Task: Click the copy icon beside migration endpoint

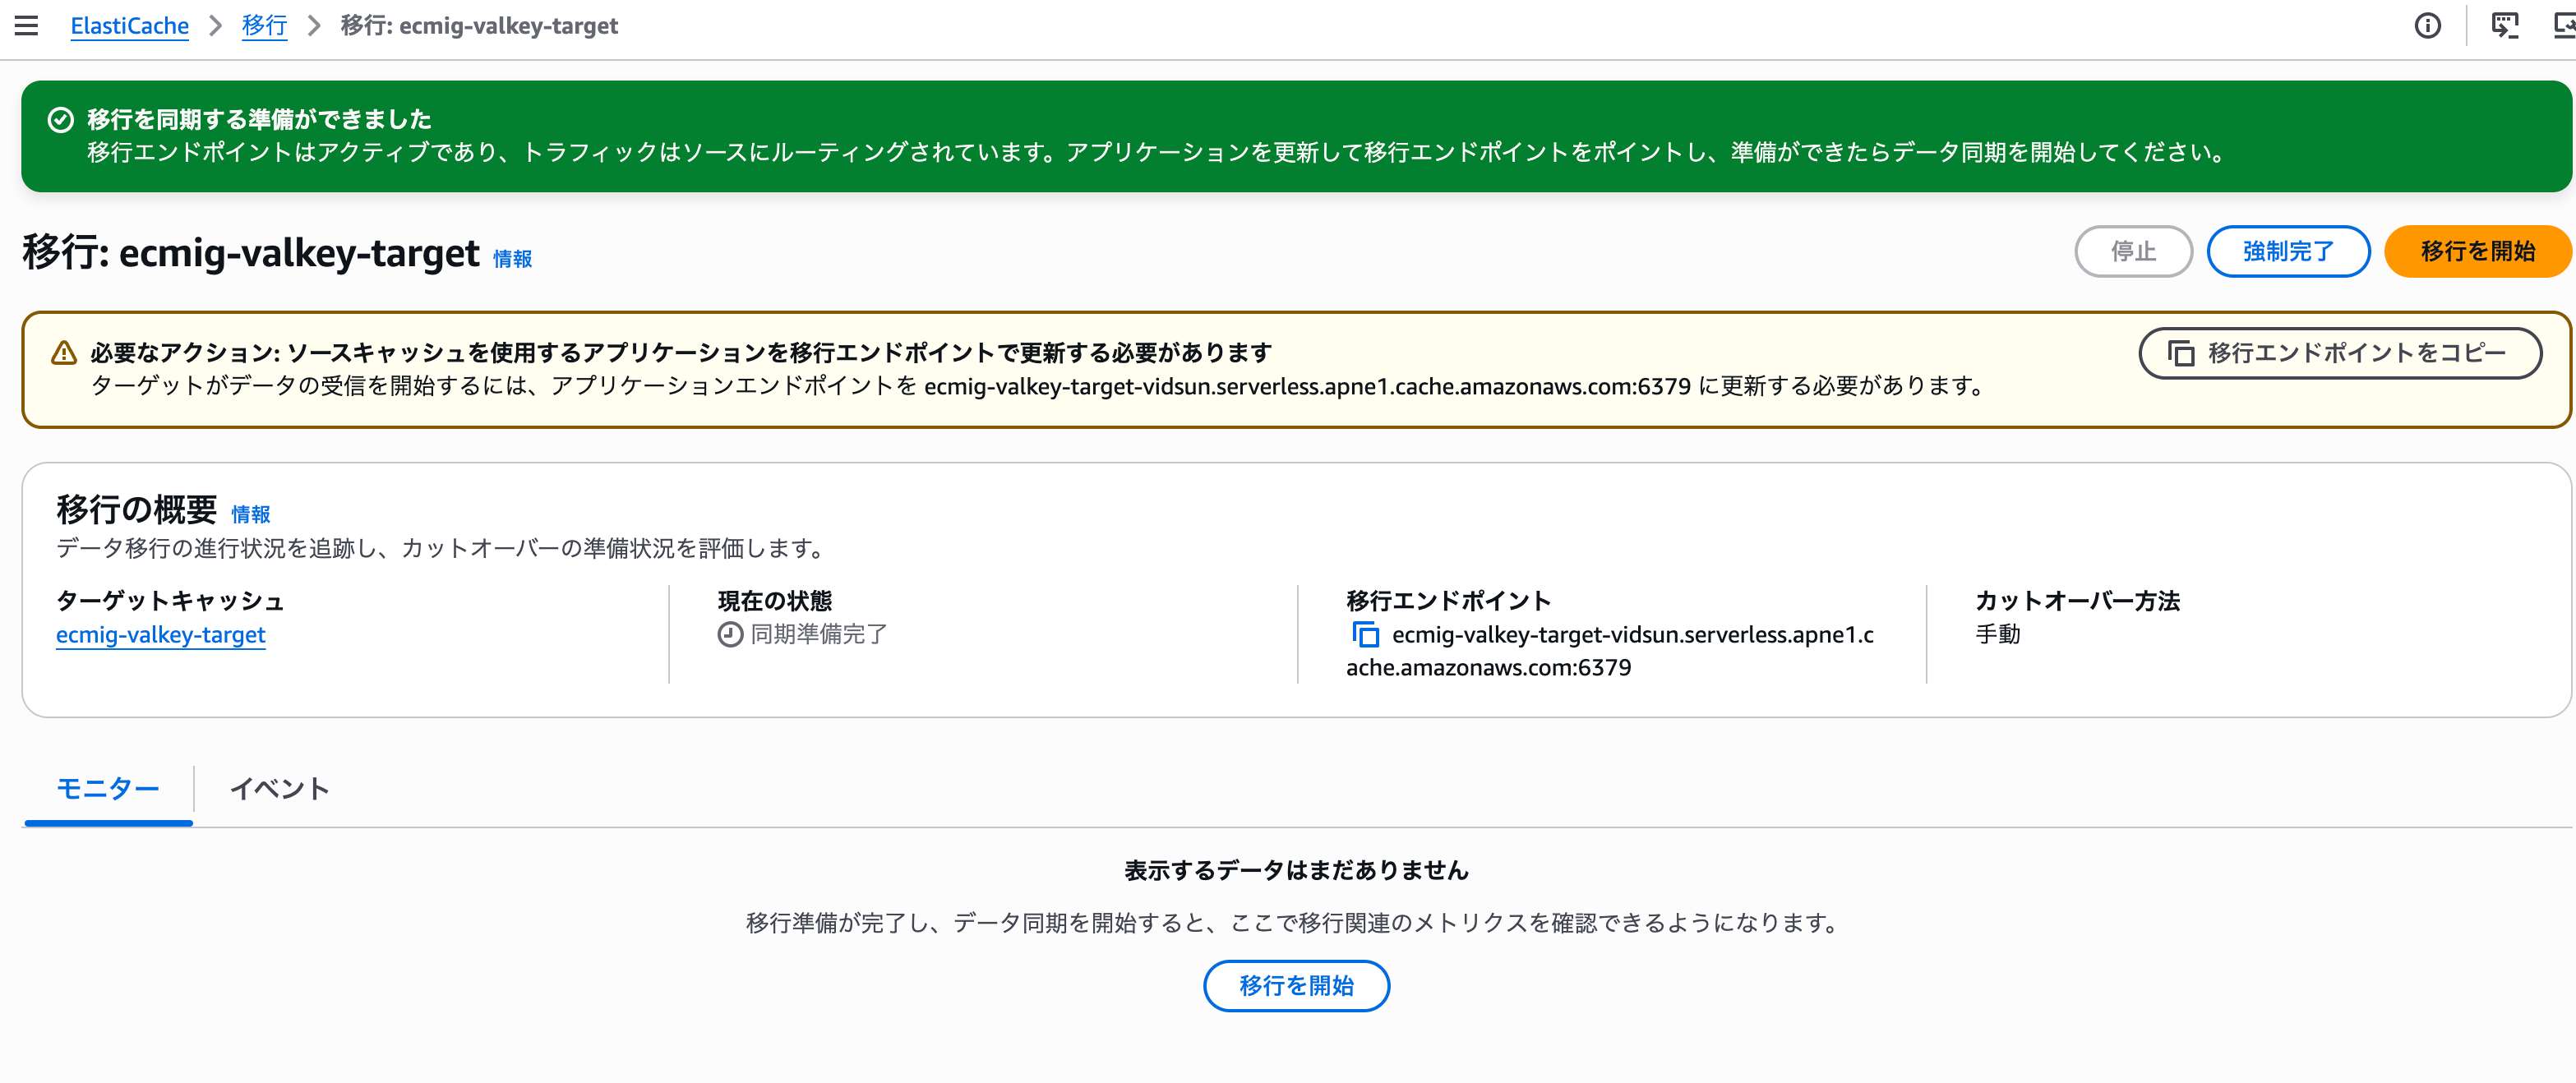Action: tap(1365, 634)
